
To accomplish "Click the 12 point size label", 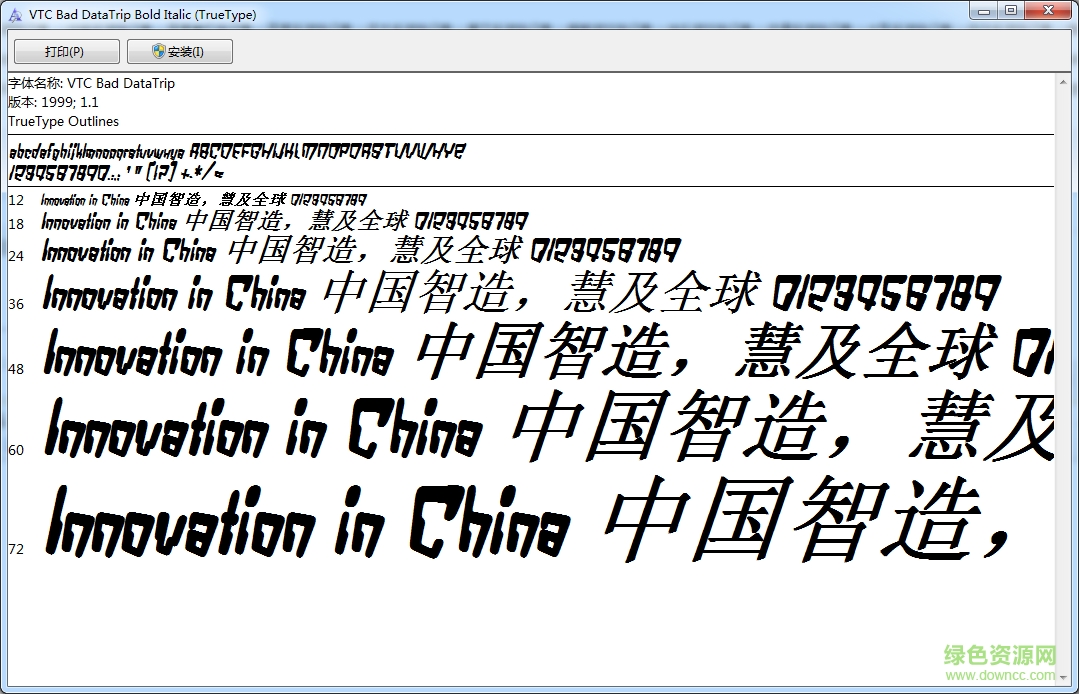I will [x=16, y=200].
